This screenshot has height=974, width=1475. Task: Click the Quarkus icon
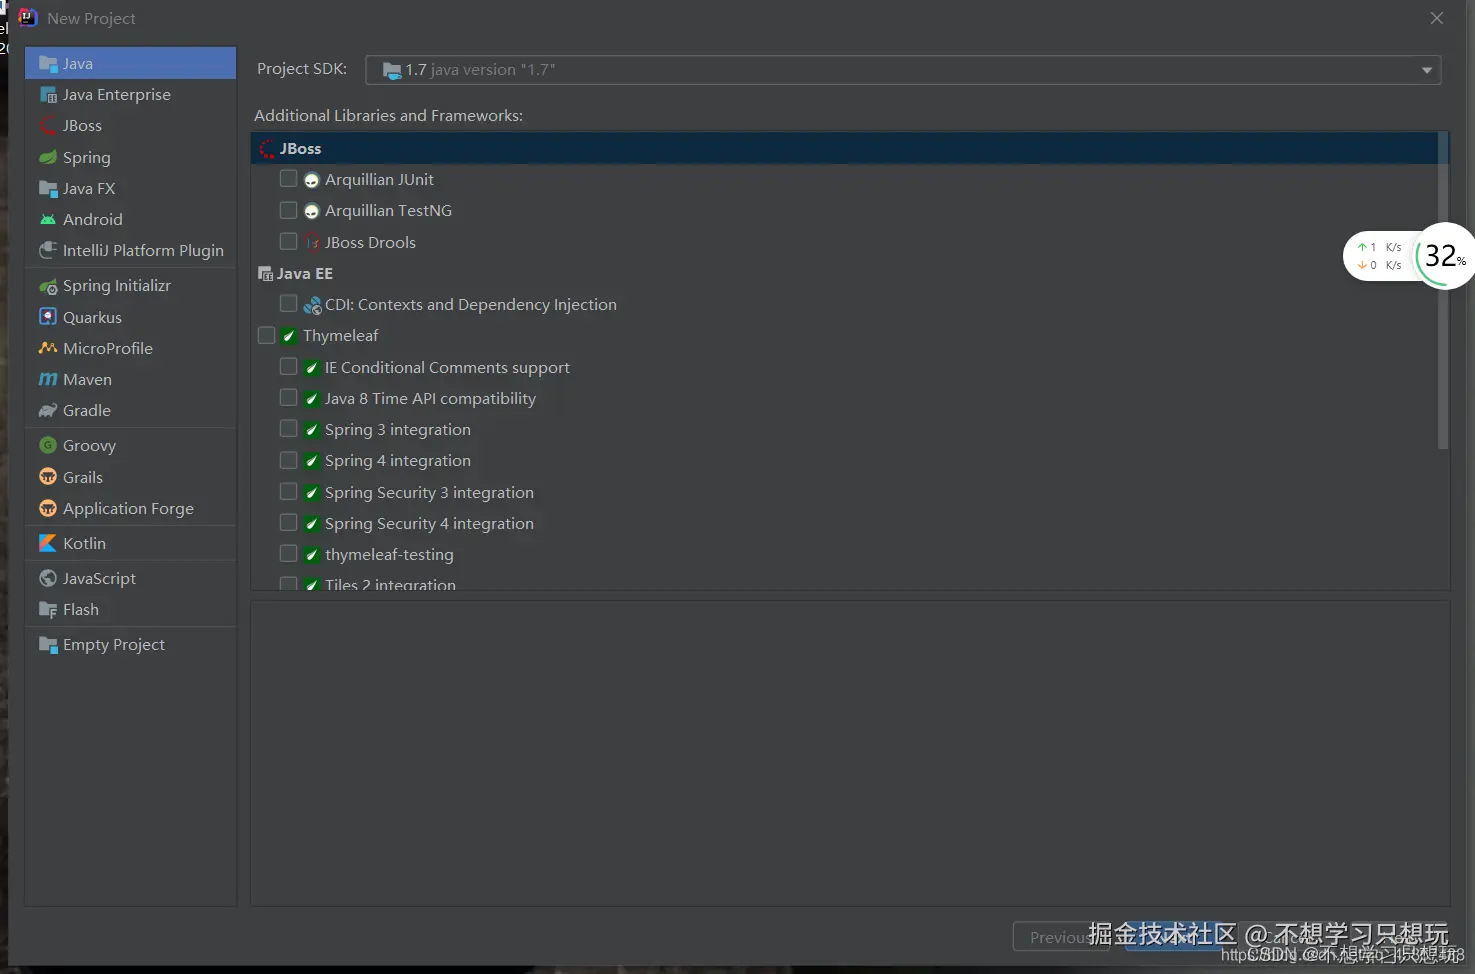48,317
